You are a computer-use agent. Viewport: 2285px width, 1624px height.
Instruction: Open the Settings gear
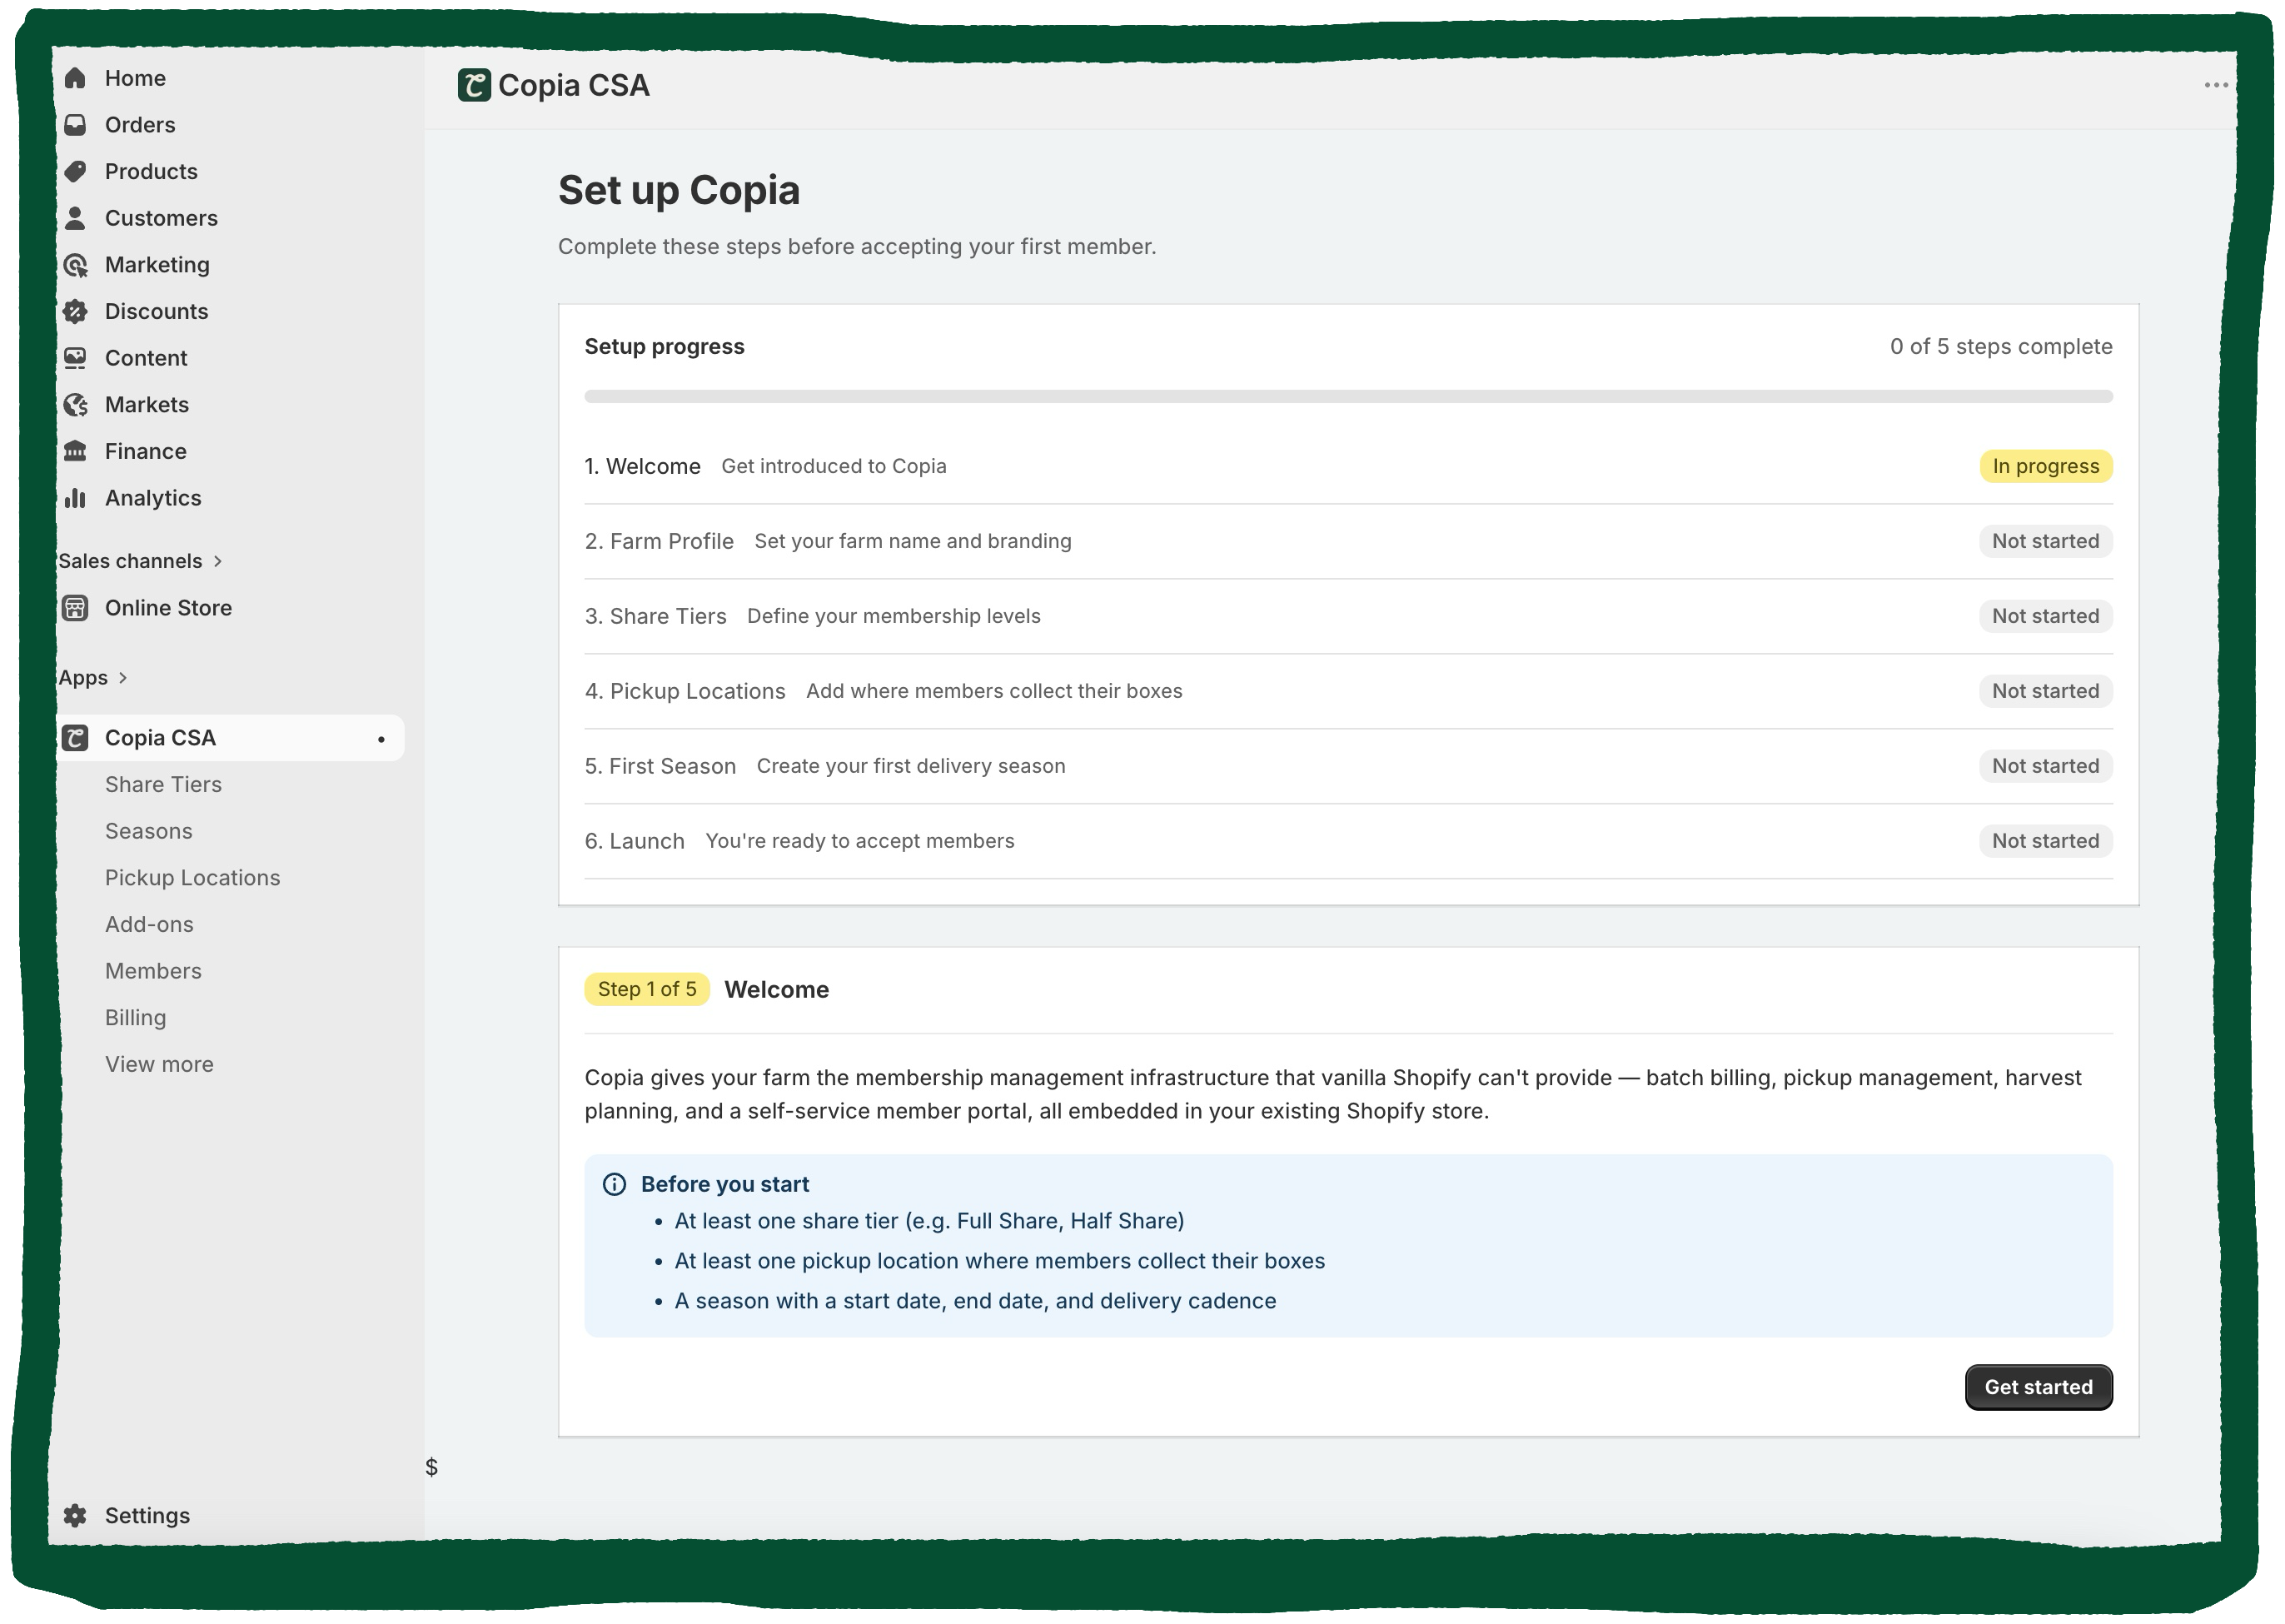76,1515
